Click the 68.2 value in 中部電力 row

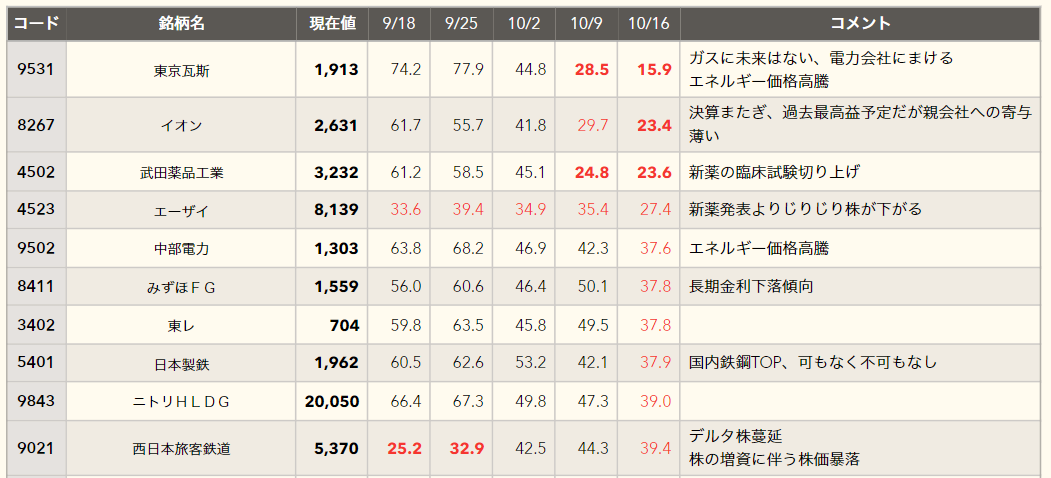468,249
